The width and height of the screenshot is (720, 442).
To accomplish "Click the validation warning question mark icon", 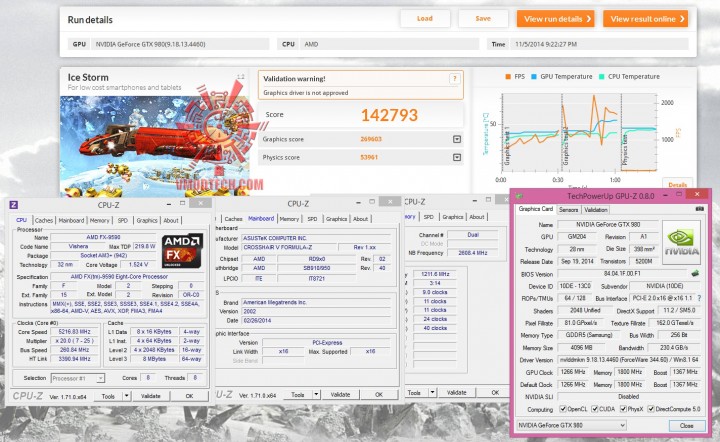I will coord(454,78).
